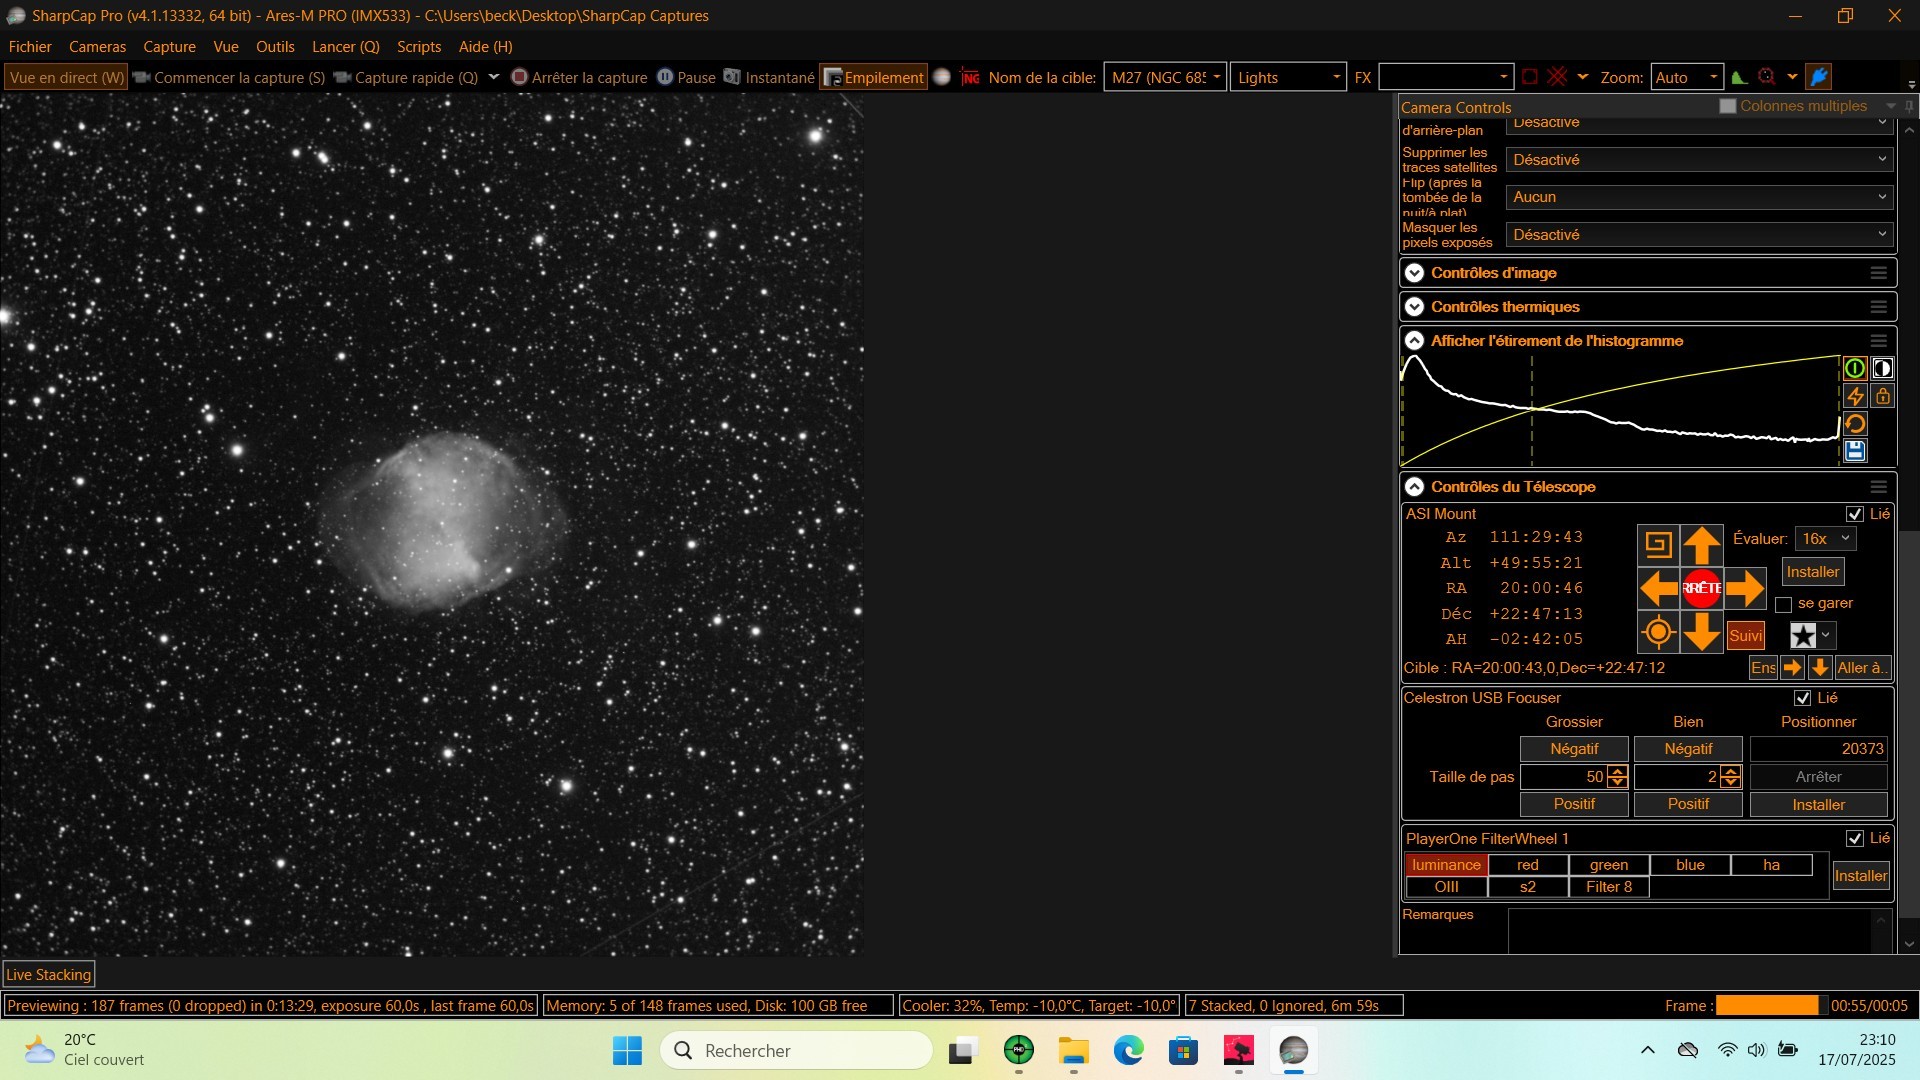
Task: Open the Zoom Auto dropdown
Action: [x=1686, y=77]
